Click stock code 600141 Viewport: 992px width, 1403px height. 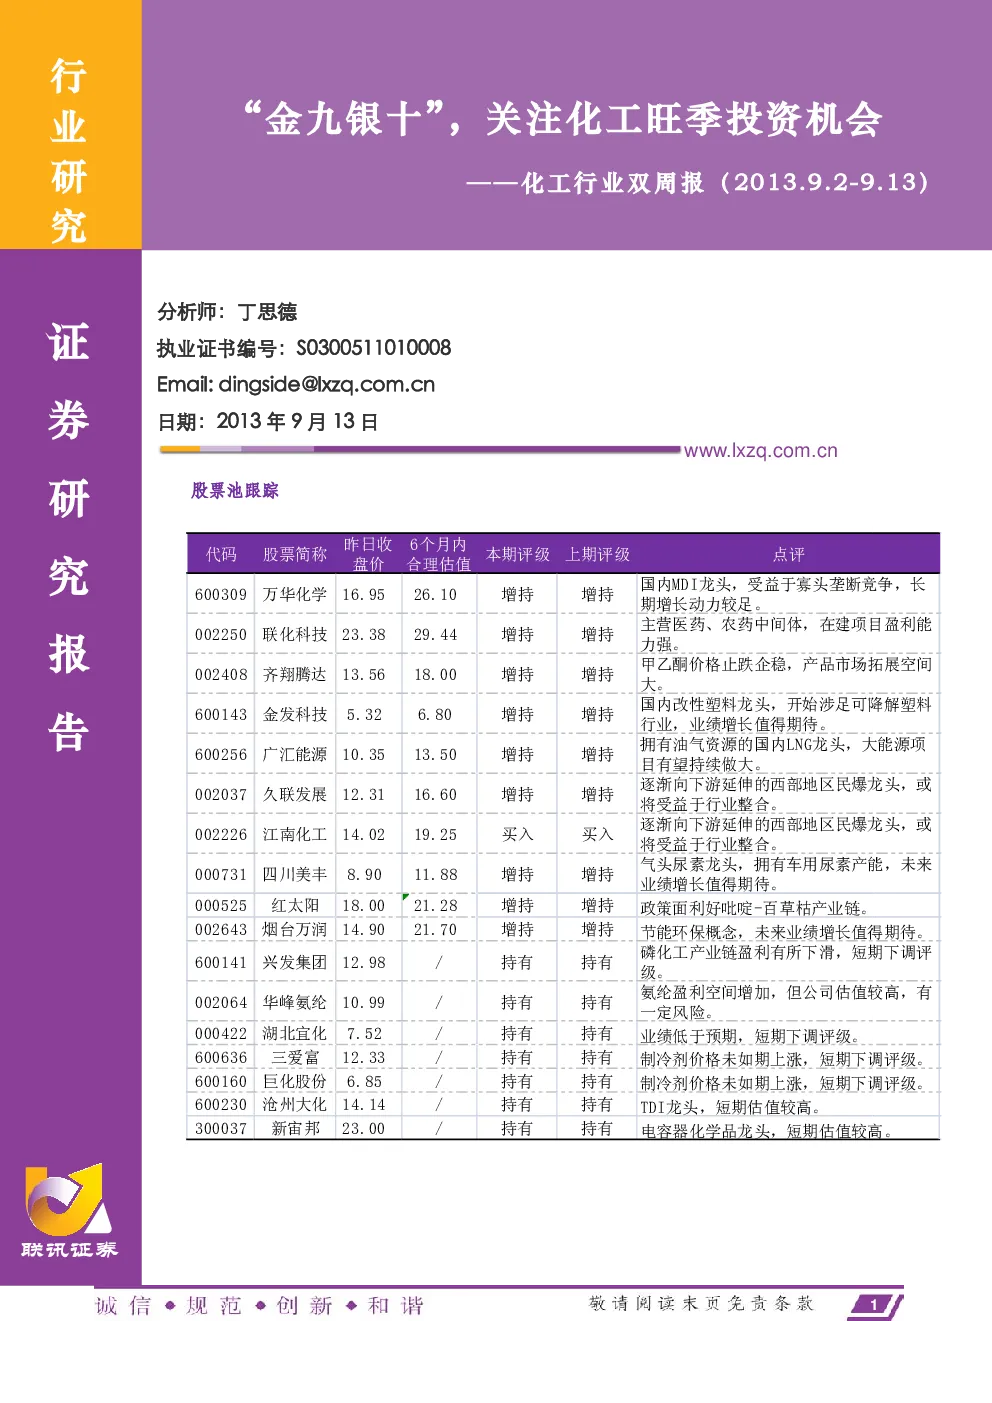click(x=221, y=963)
